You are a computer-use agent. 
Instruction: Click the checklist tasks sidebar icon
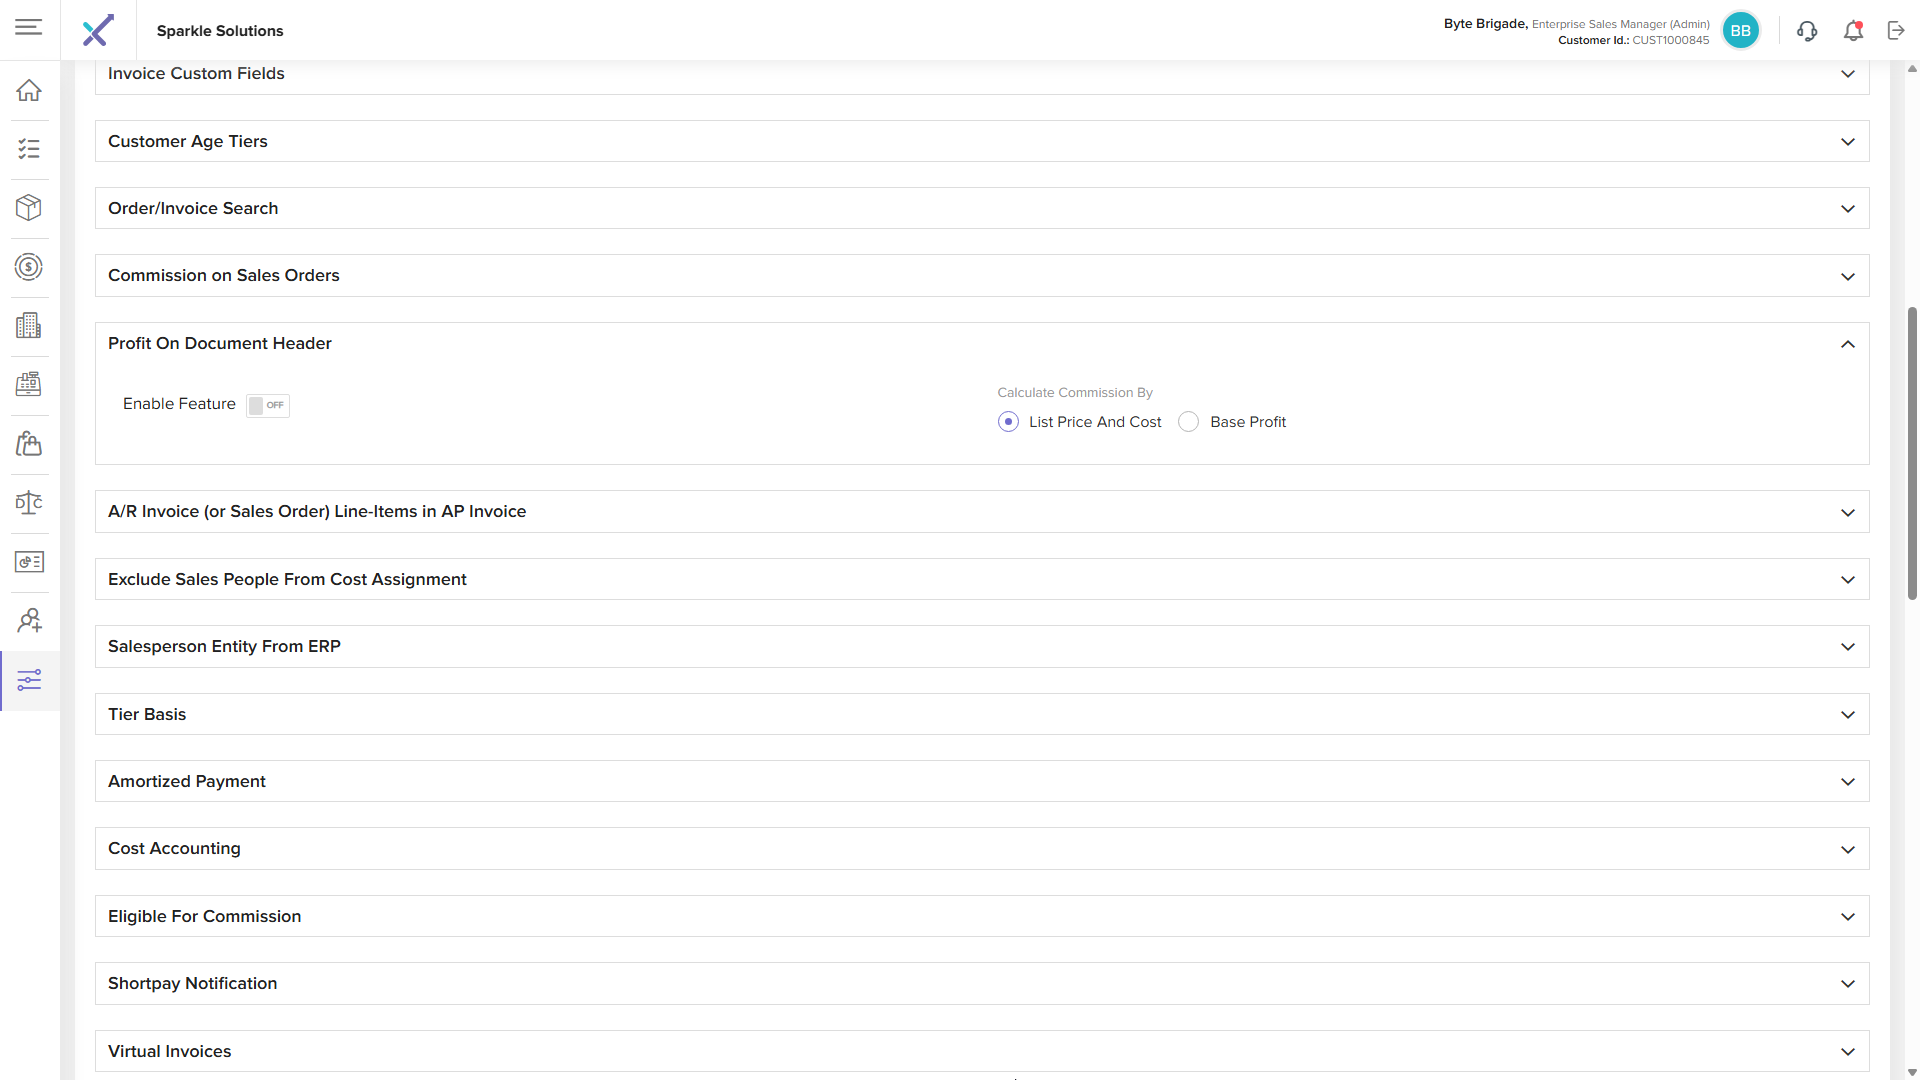29,149
